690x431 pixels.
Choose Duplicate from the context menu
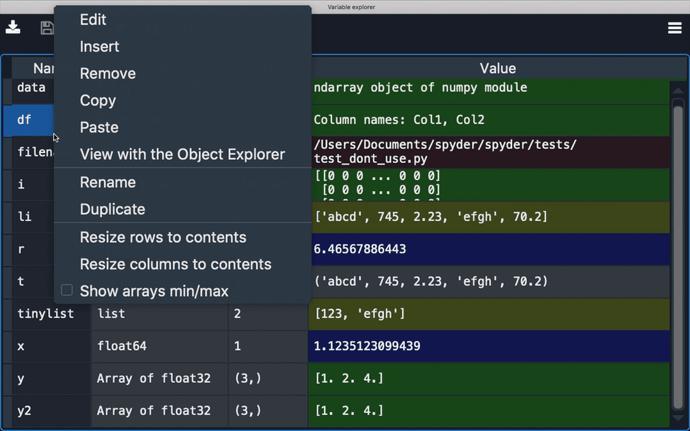pos(112,209)
